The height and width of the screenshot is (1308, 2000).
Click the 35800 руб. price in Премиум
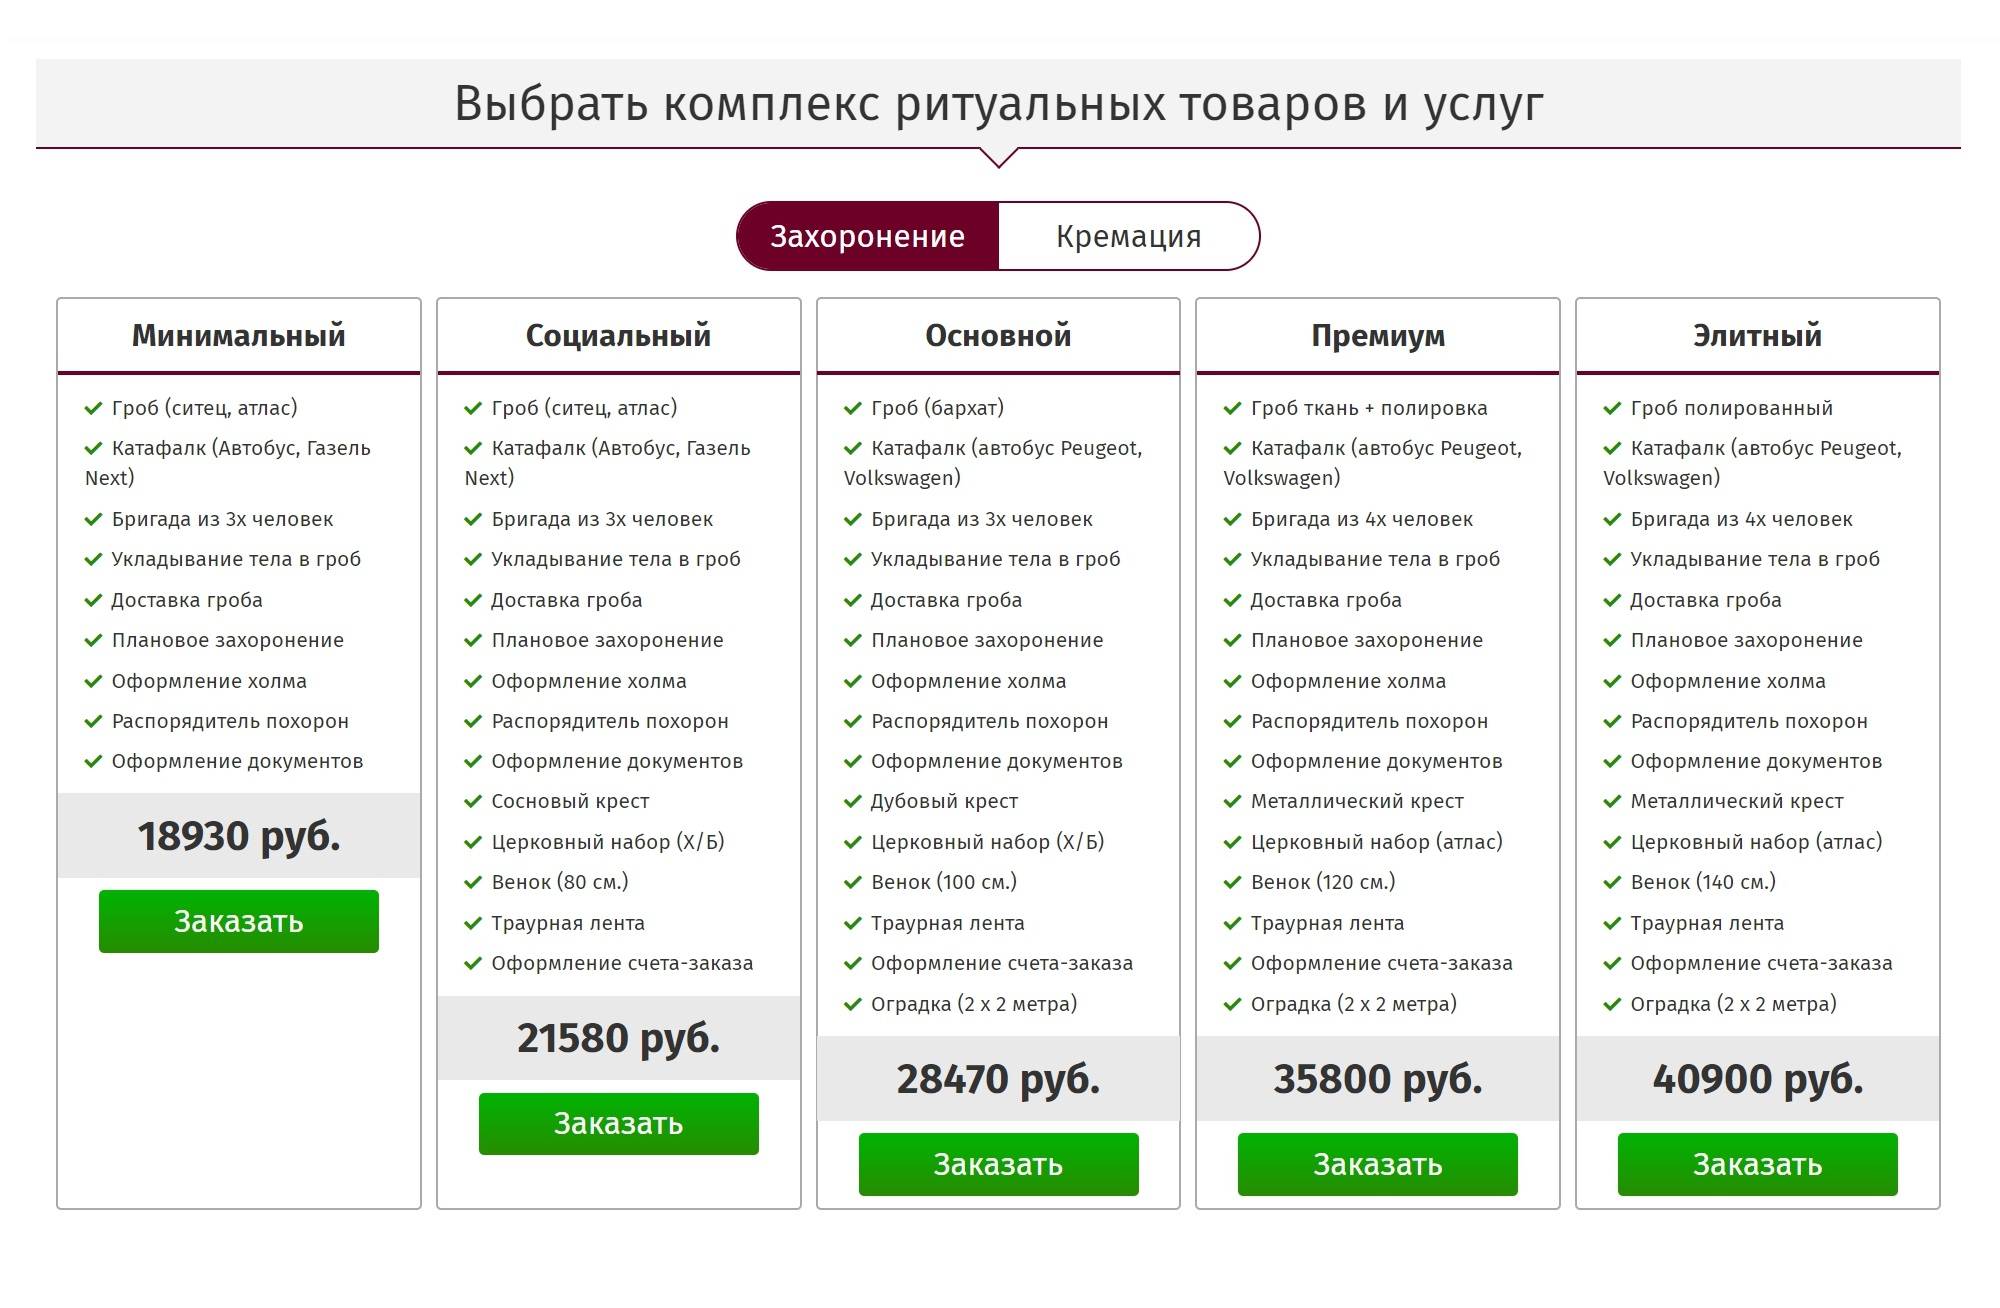[x=1377, y=1079]
